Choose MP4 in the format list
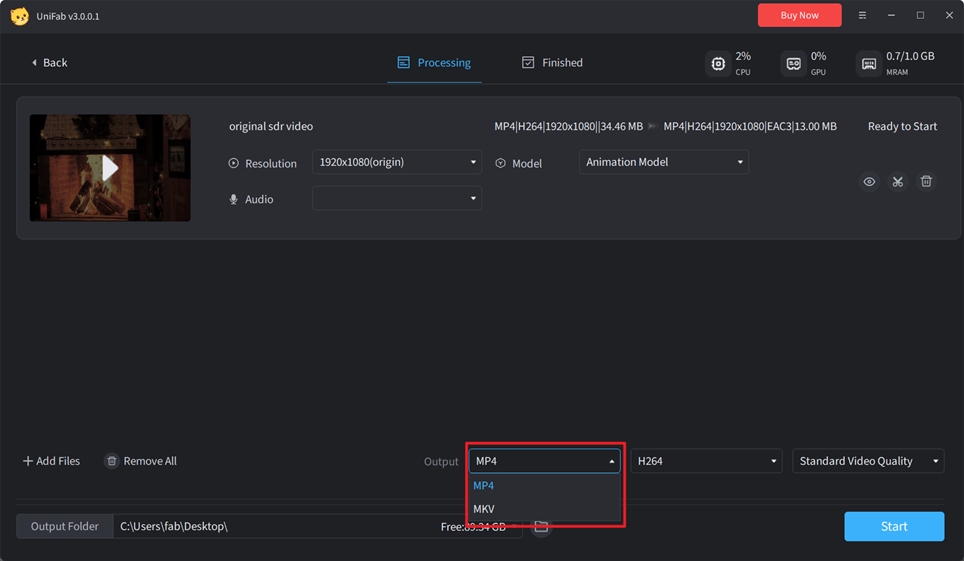The image size is (964, 561). 484,486
